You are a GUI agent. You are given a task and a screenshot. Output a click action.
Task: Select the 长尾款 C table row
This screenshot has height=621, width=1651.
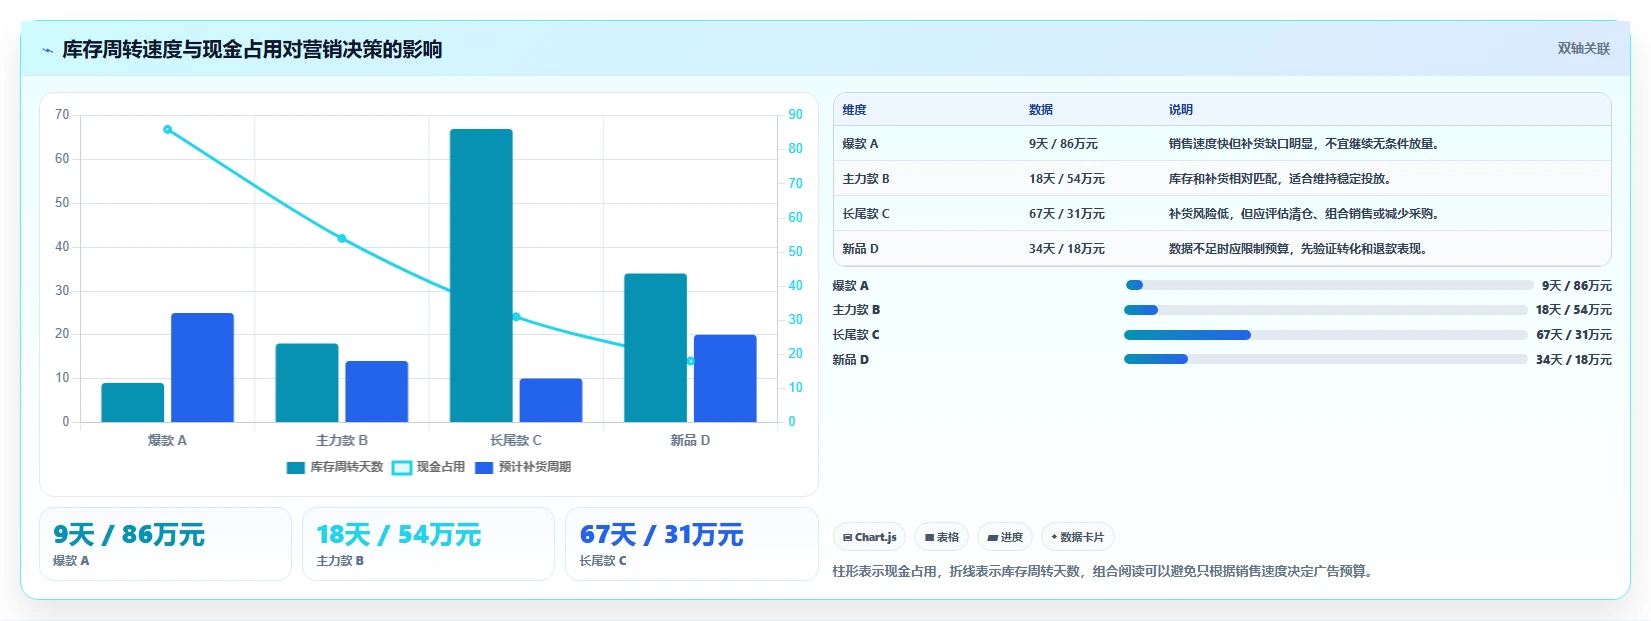(x=1222, y=214)
